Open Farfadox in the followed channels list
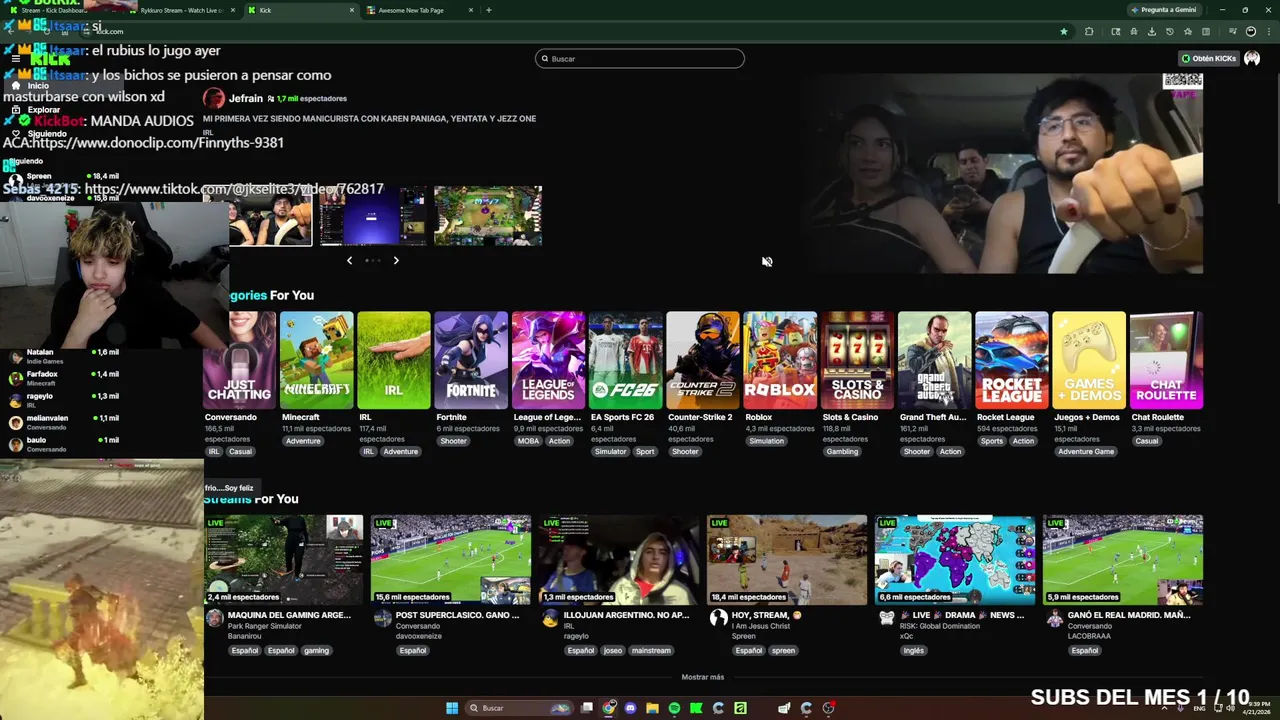The height and width of the screenshot is (720, 1280). (x=64, y=378)
